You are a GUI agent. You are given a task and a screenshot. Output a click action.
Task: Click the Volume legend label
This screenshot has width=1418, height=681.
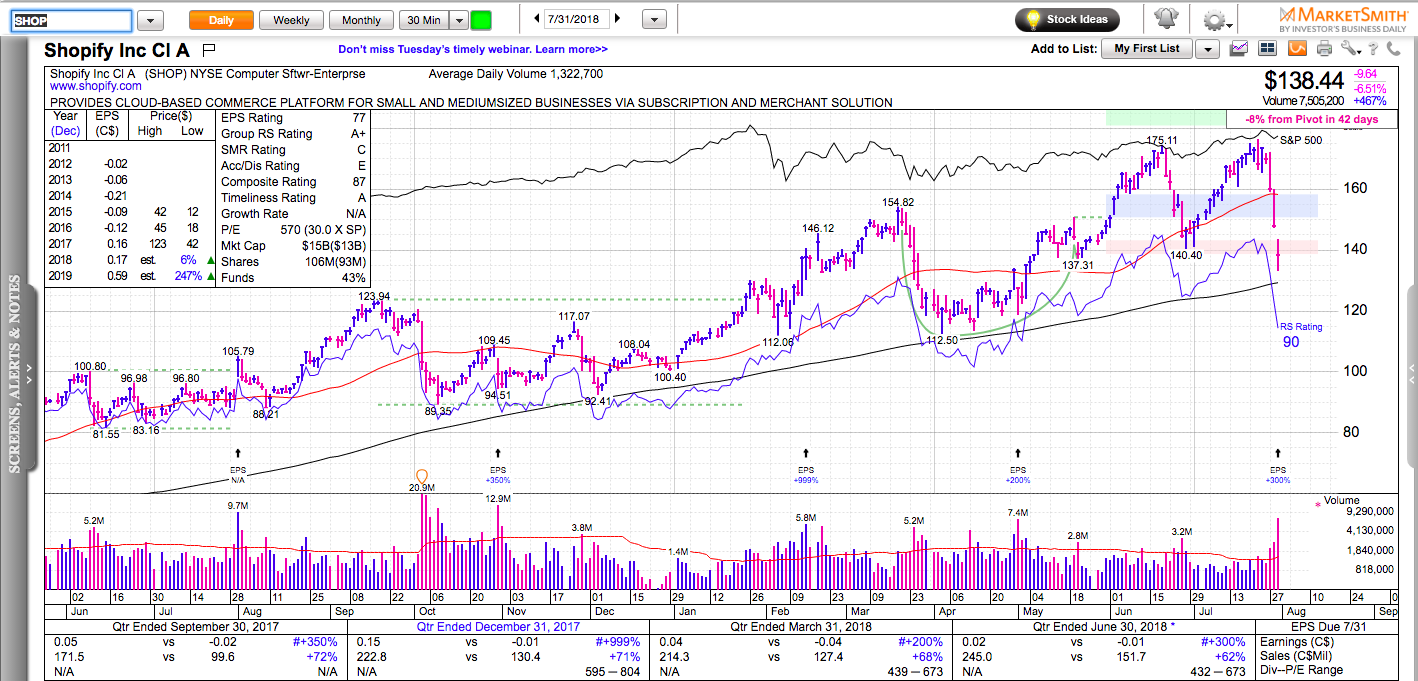coord(1341,500)
